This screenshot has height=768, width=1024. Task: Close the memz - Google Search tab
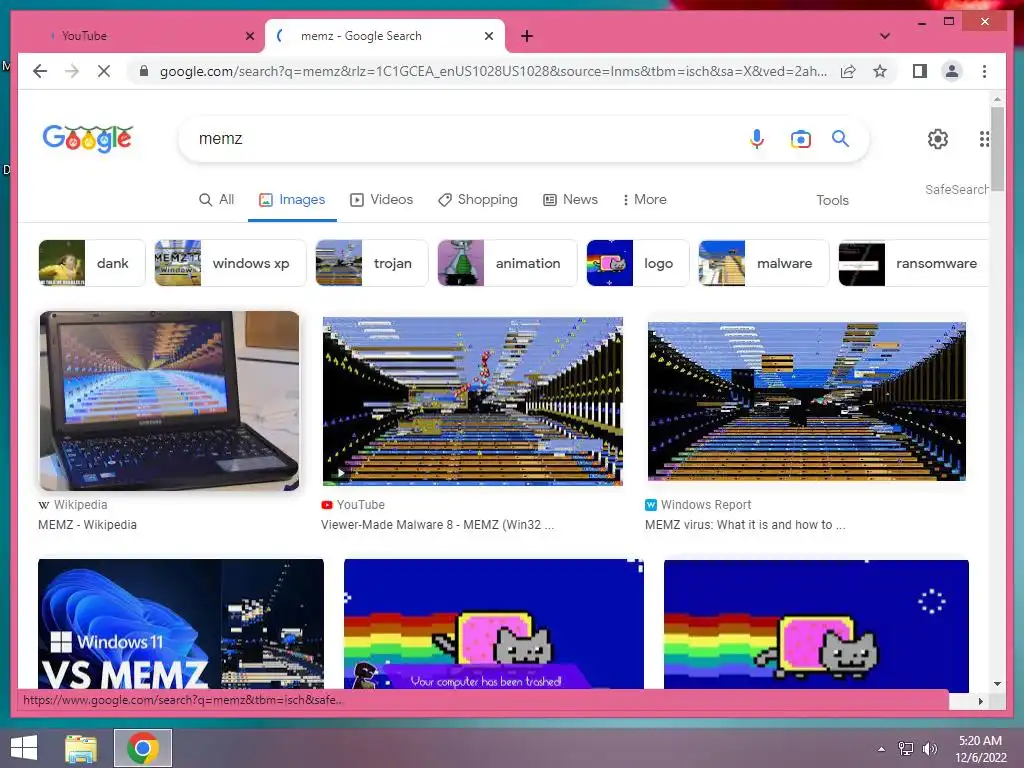488,36
